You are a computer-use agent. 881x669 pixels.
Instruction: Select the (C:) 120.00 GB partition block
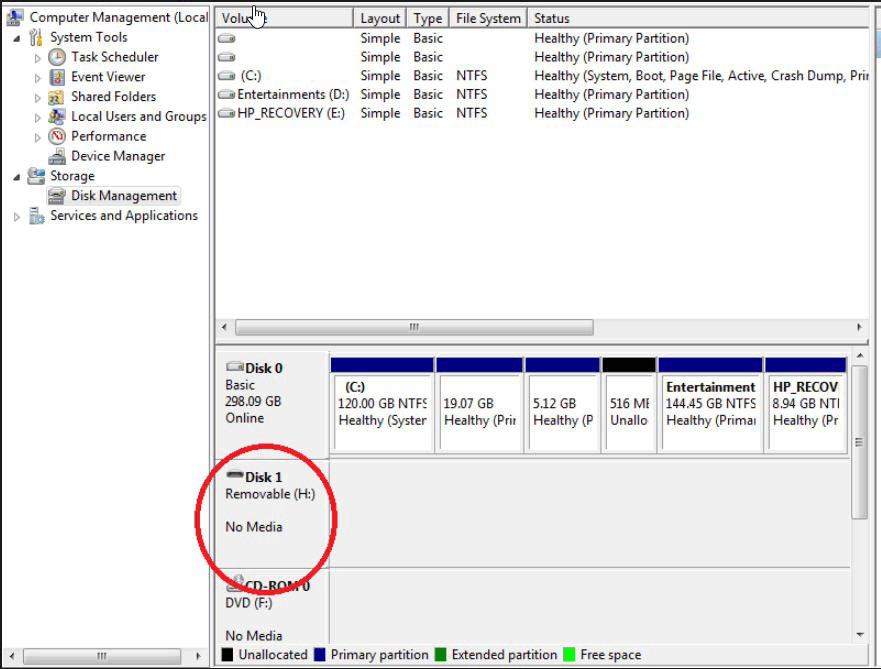click(382, 404)
